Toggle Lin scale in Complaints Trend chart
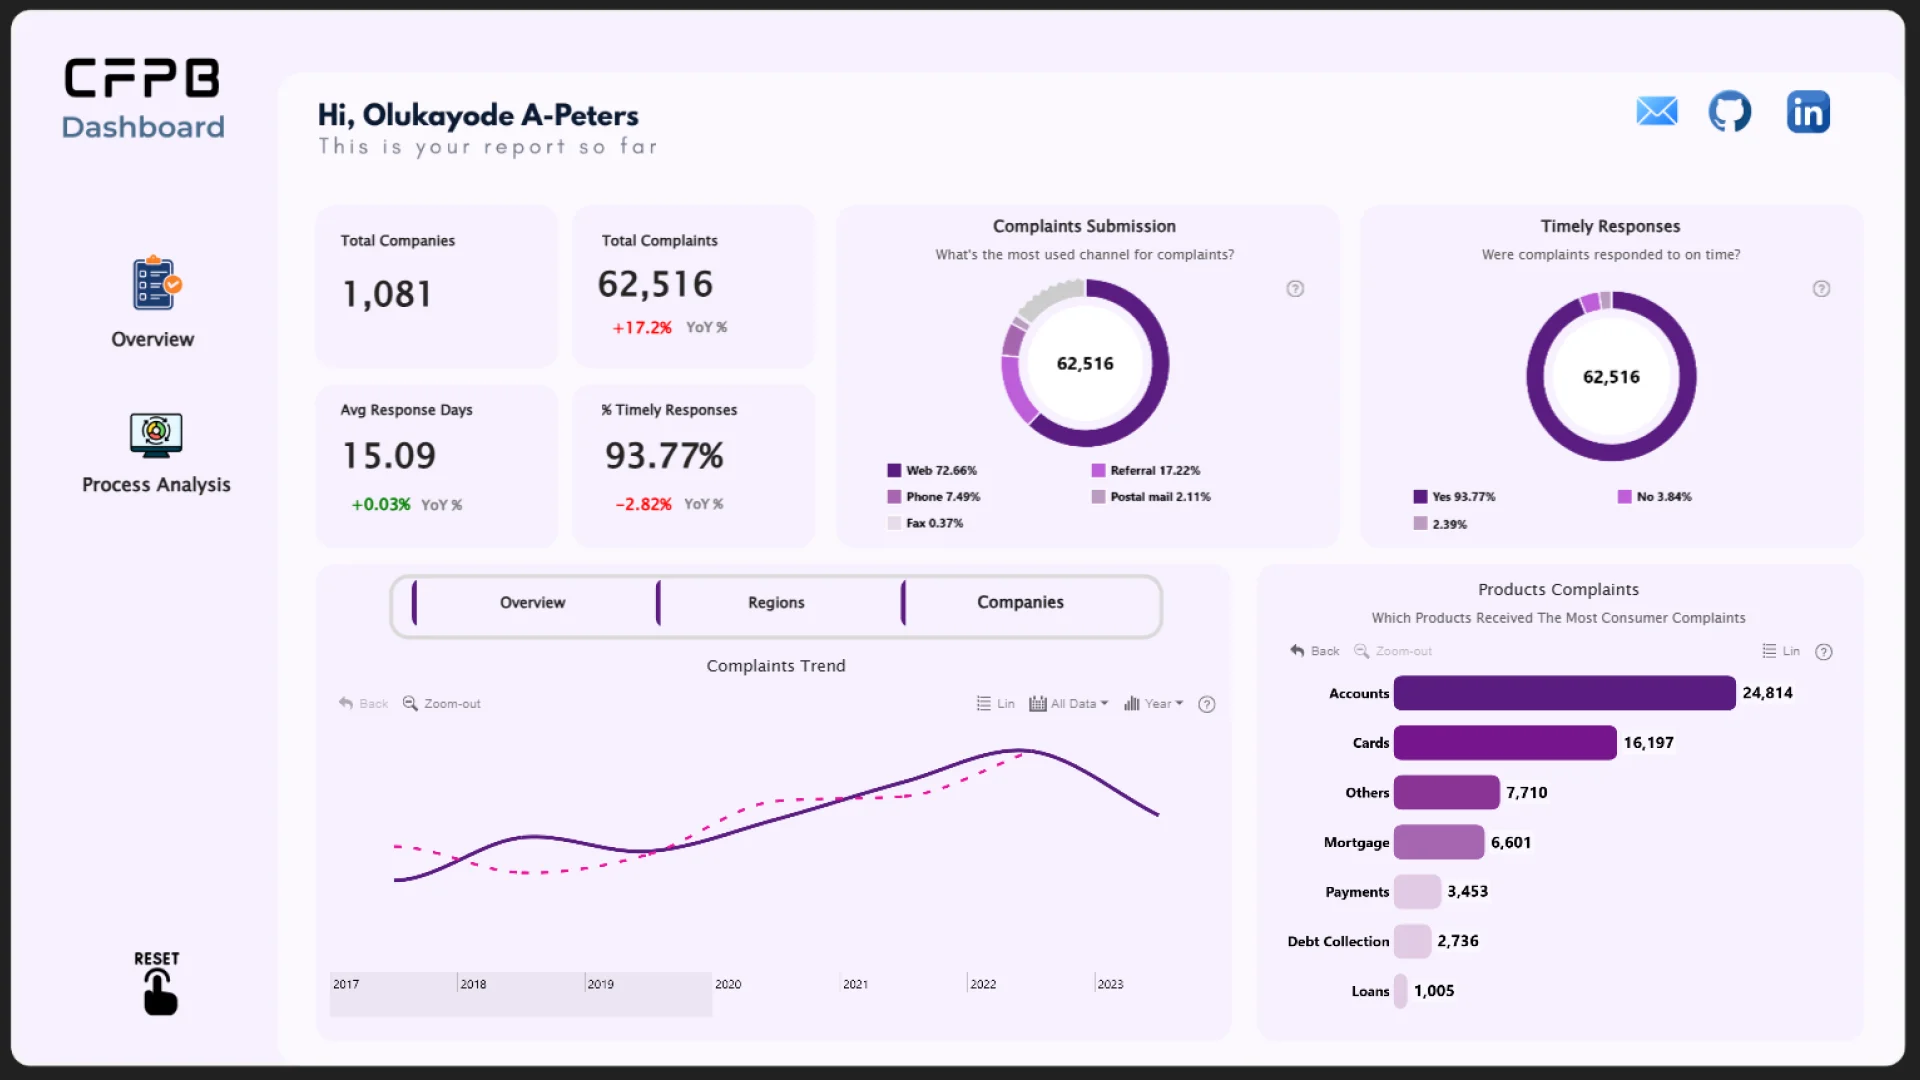Image resolution: width=1920 pixels, height=1080 pixels. (995, 704)
